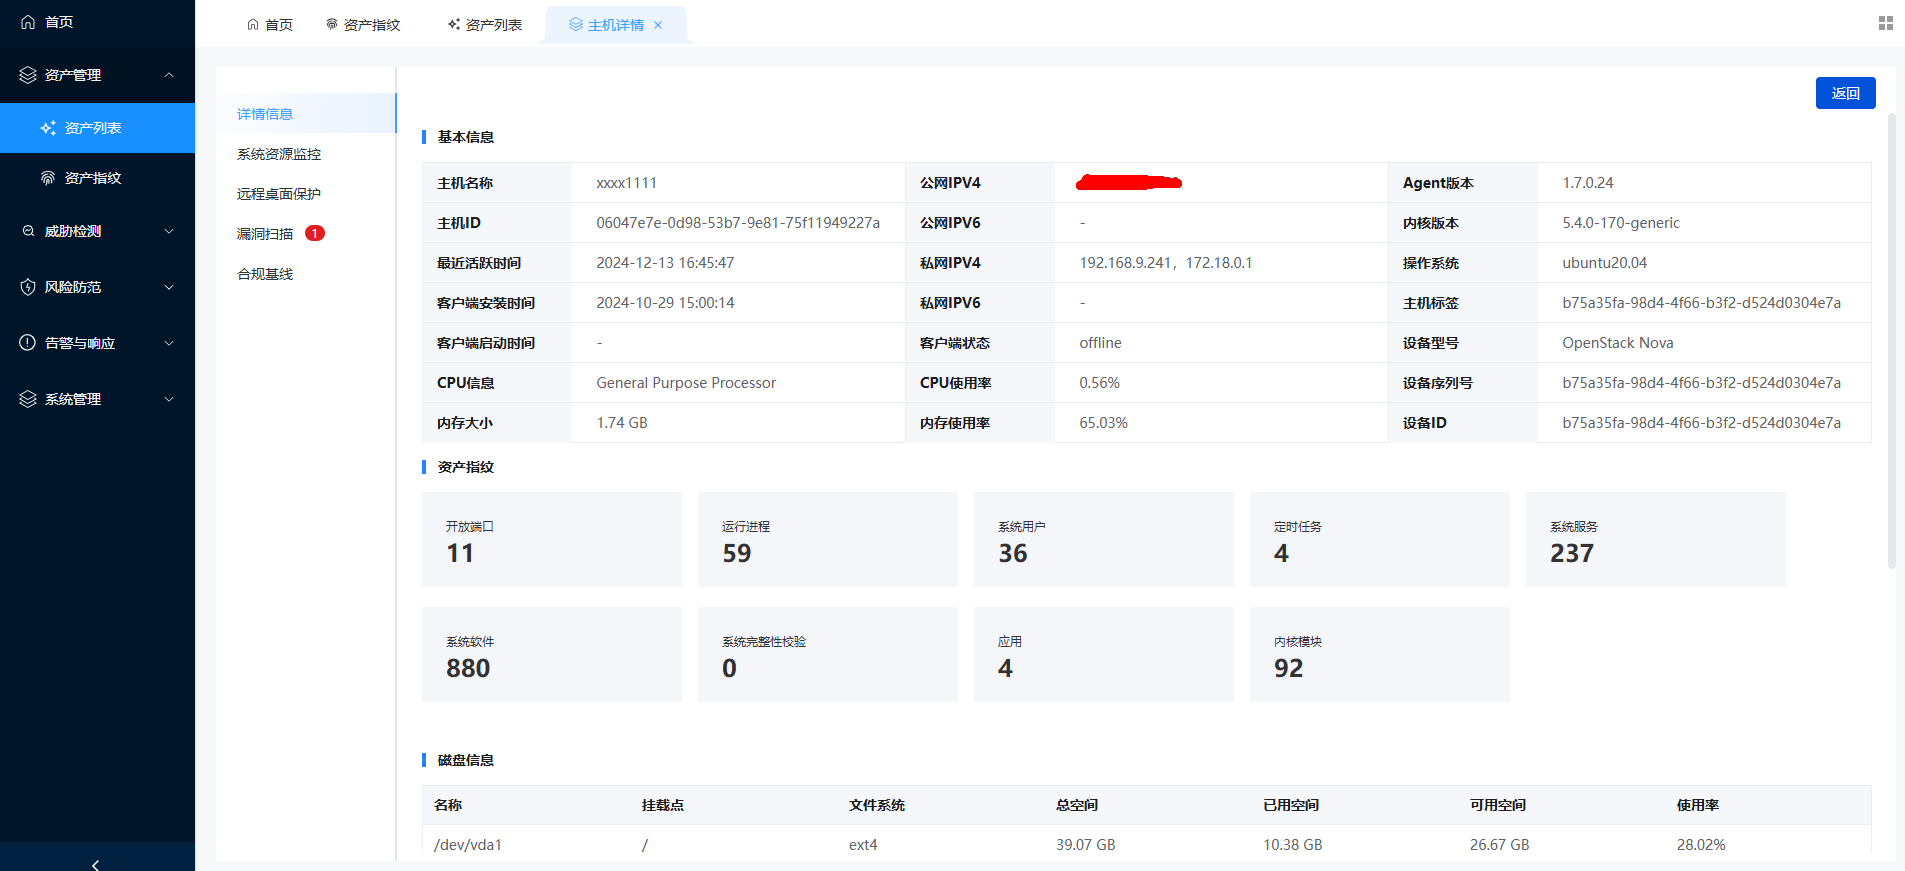Expand the 告警与响应 menu chevron
Viewport: 1905px width, 871px height.
tap(169, 343)
